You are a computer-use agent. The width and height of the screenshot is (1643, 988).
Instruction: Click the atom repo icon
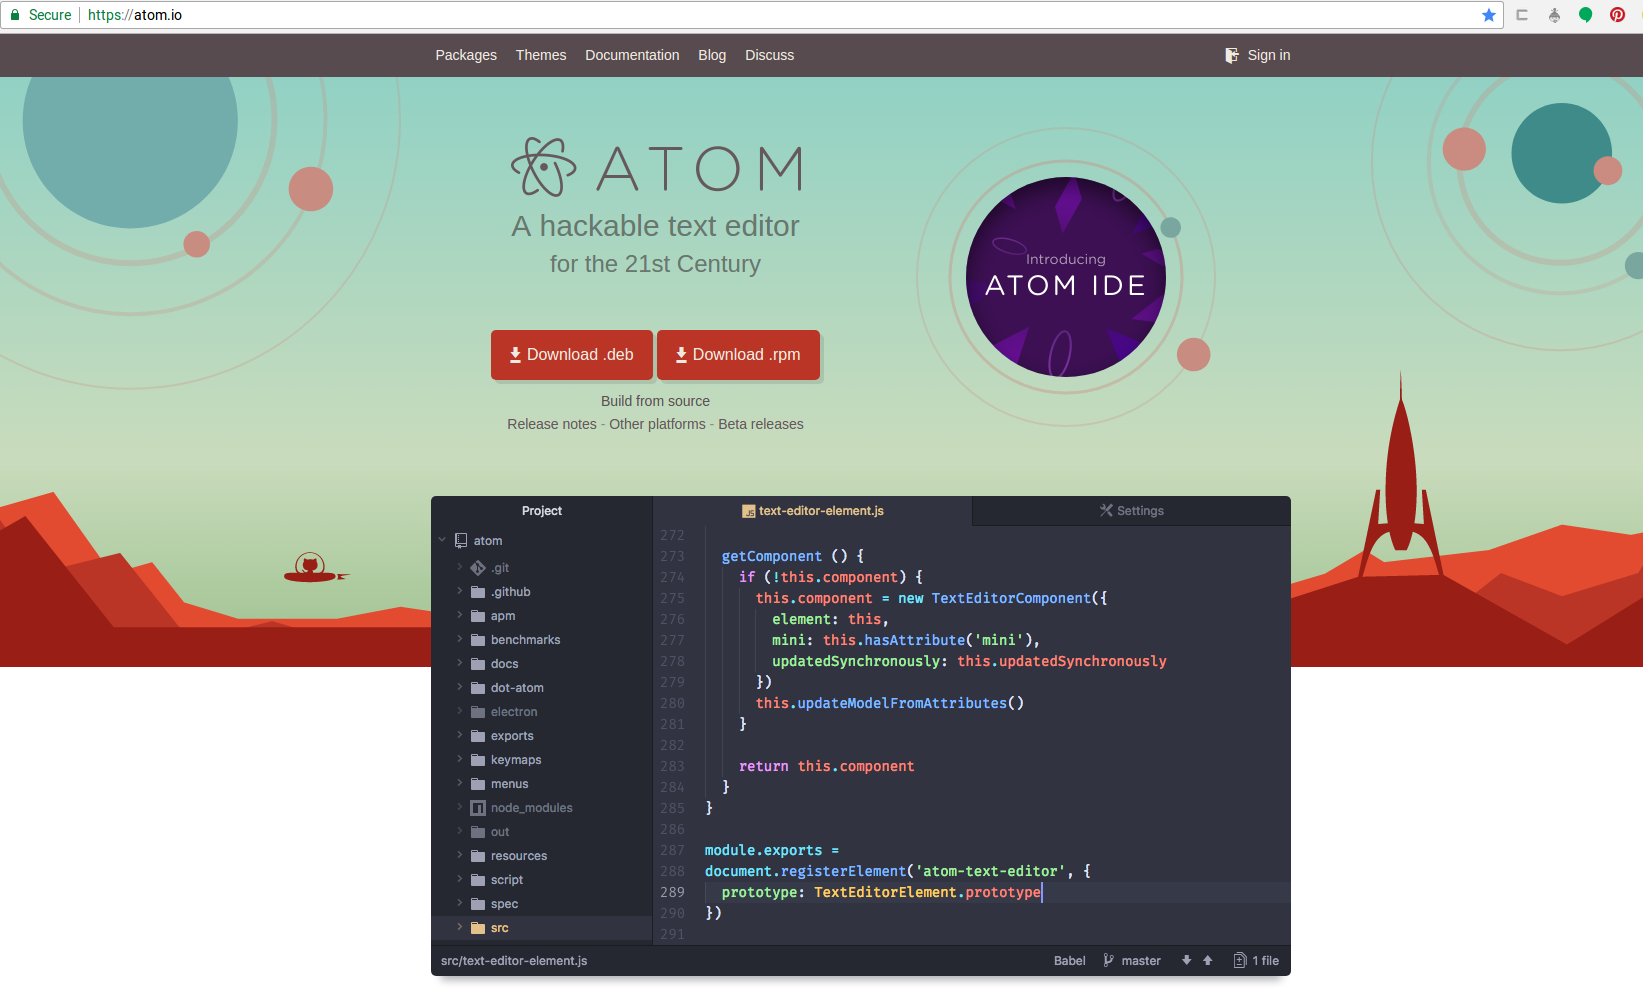[461, 540]
